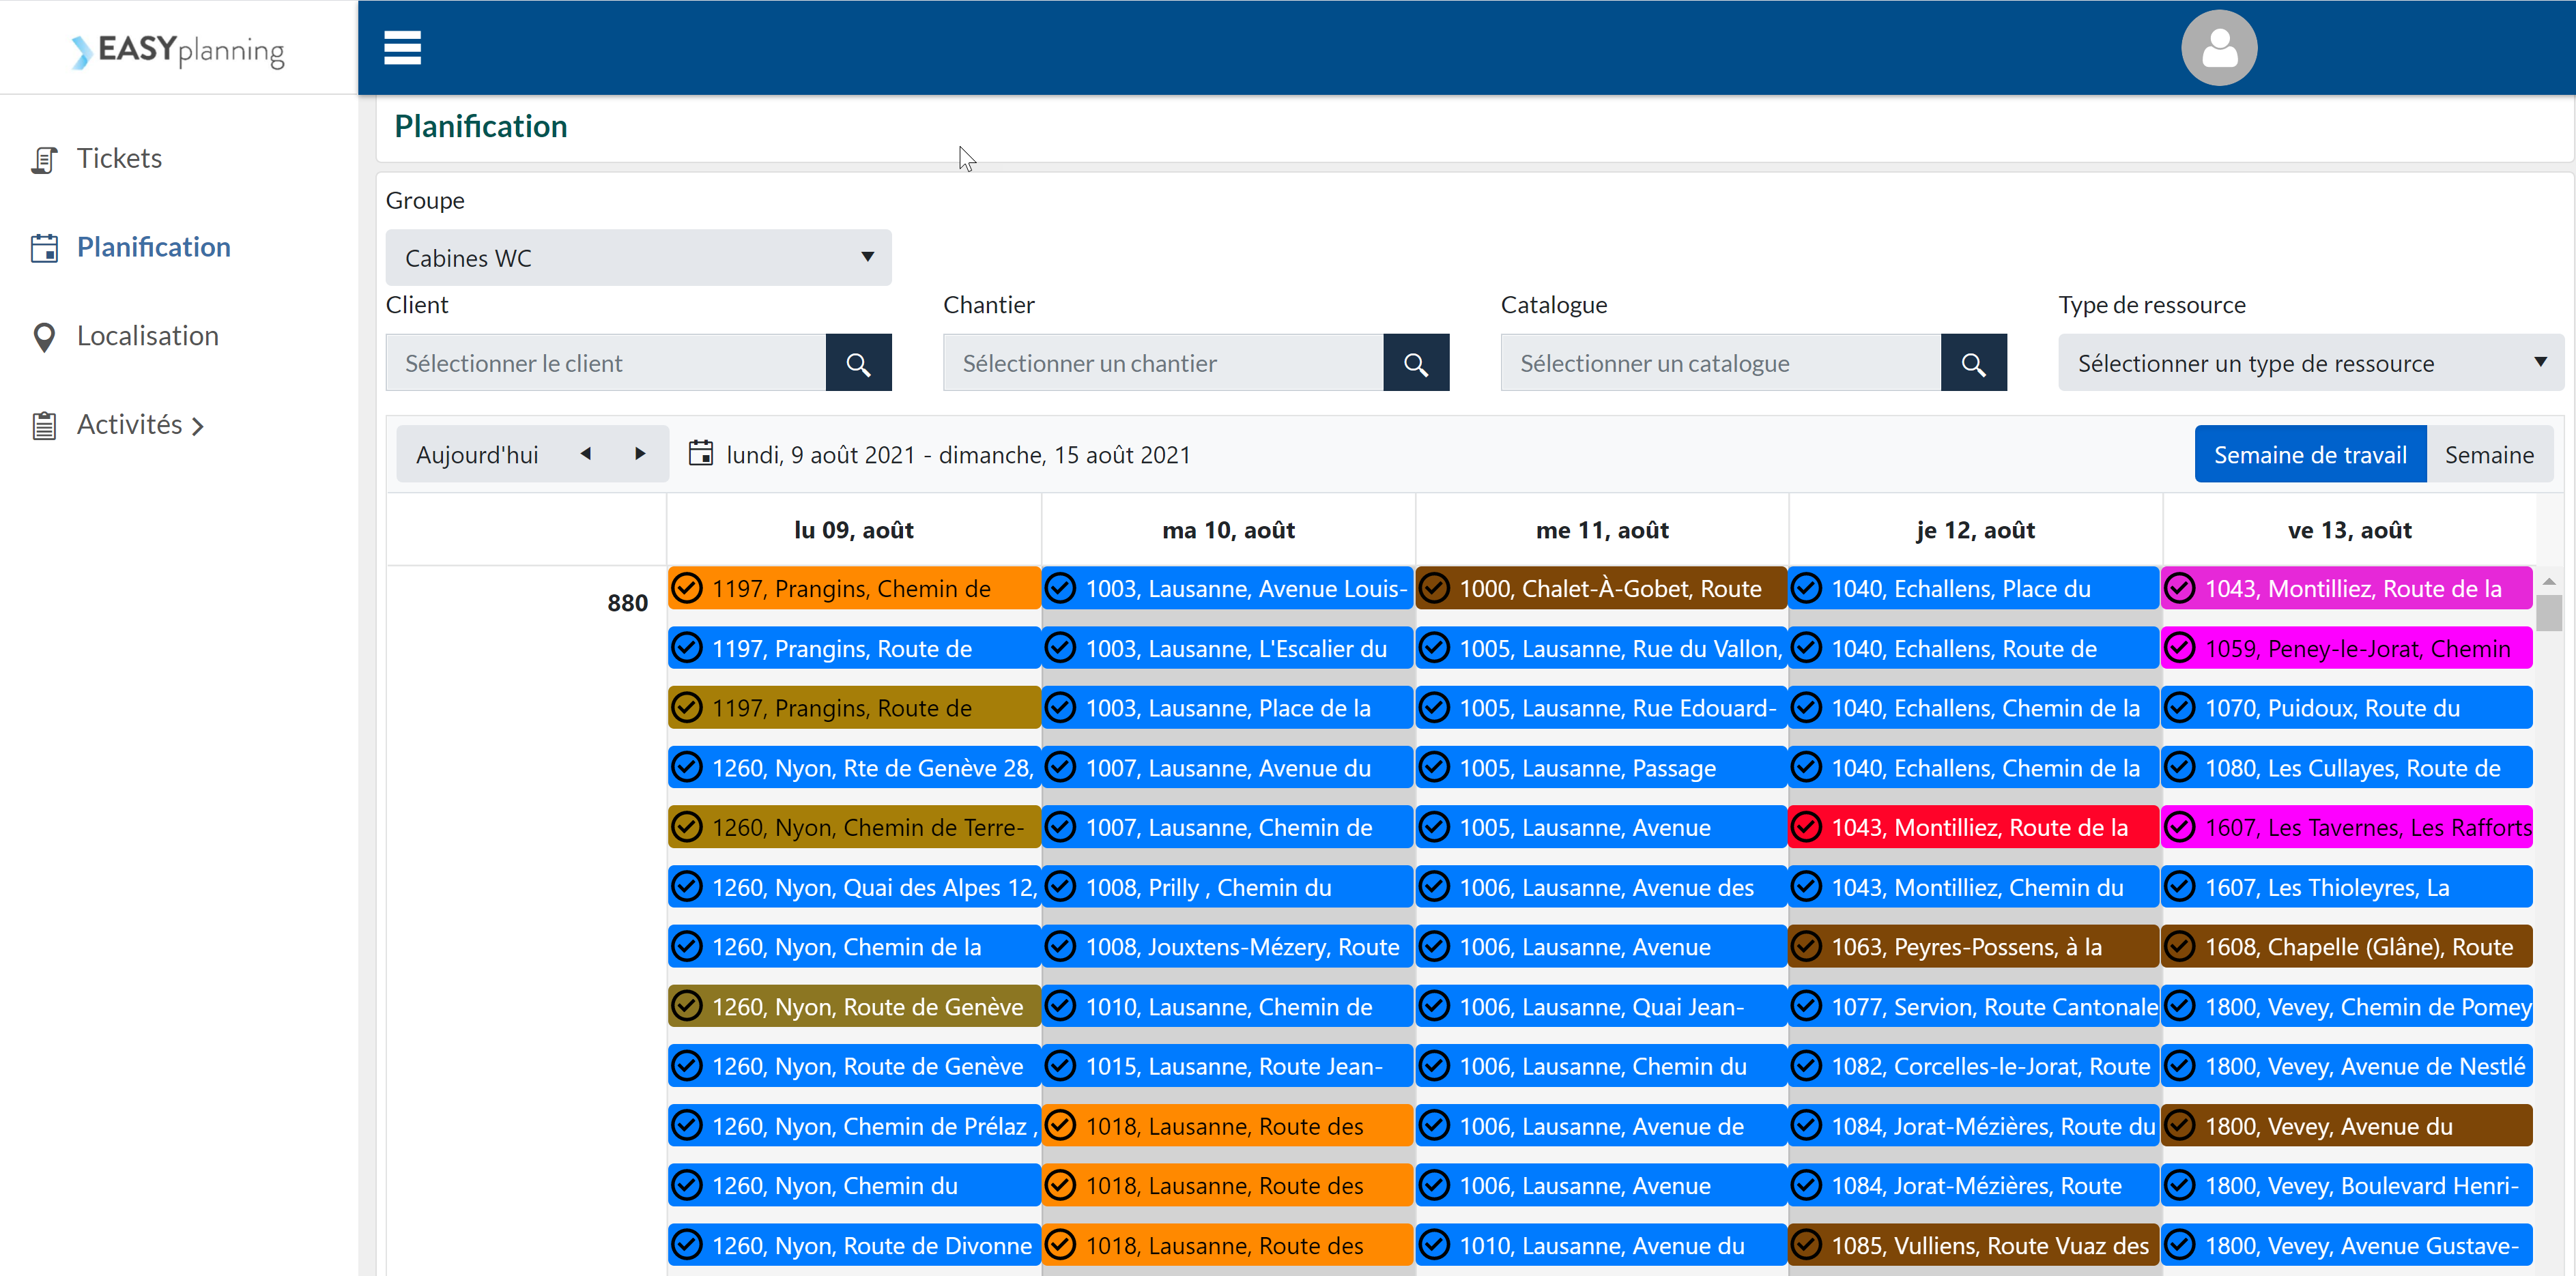
Task: Click check icon on 1608 Chapelle (Glâne)
Action: point(2180,946)
